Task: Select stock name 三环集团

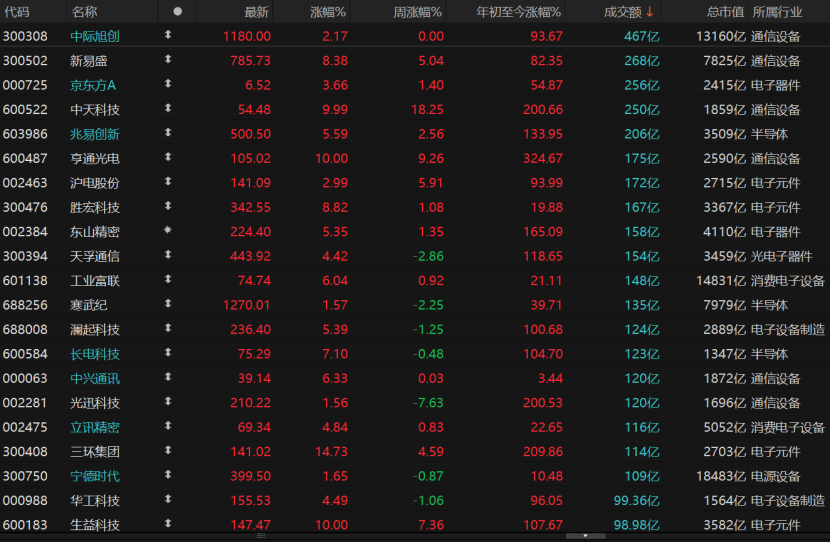Action: (x=95, y=452)
